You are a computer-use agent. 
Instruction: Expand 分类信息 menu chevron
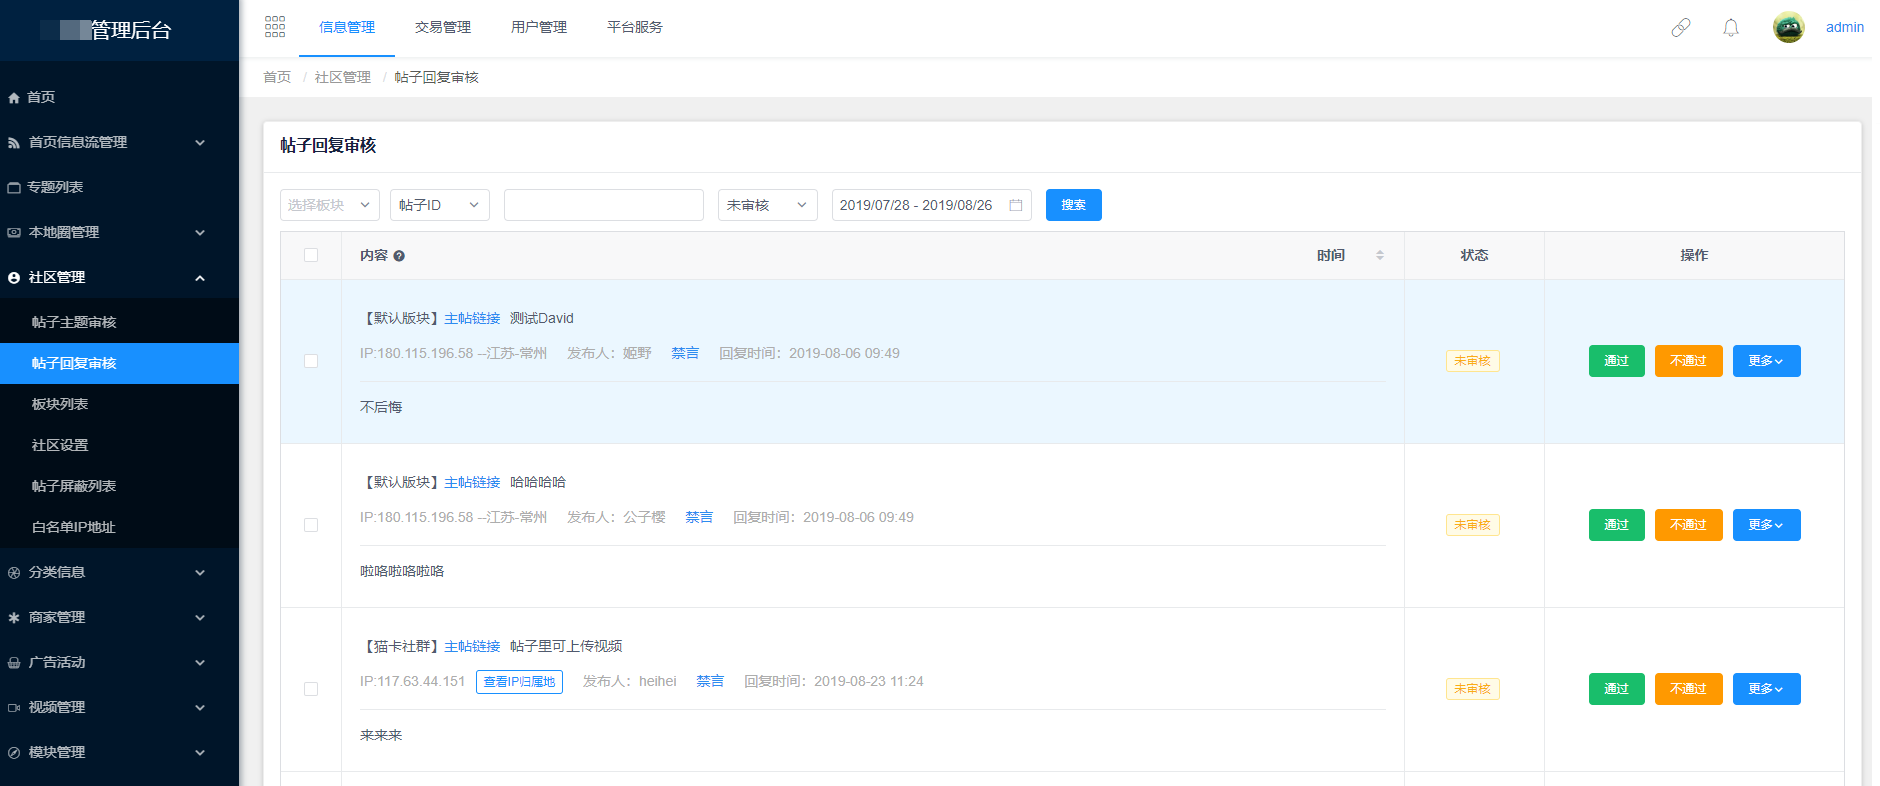[x=200, y=573]
